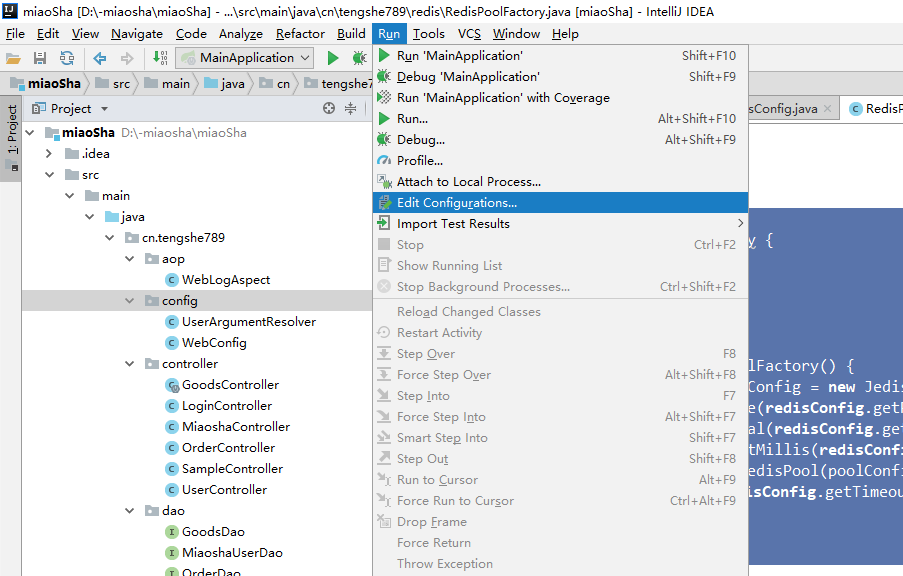Open the Build menu

[x=351, y=34]
